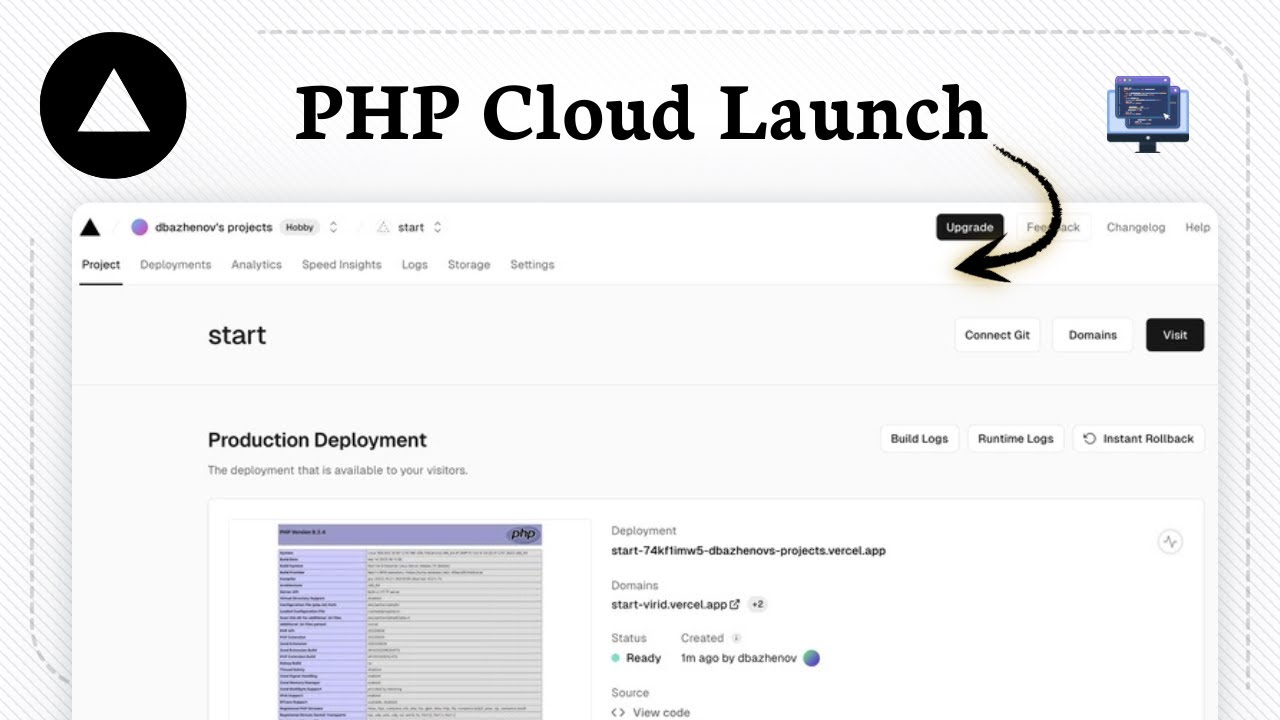
Task: Click the dbazhenov's projects avatar icon
Action: (140, 227)
